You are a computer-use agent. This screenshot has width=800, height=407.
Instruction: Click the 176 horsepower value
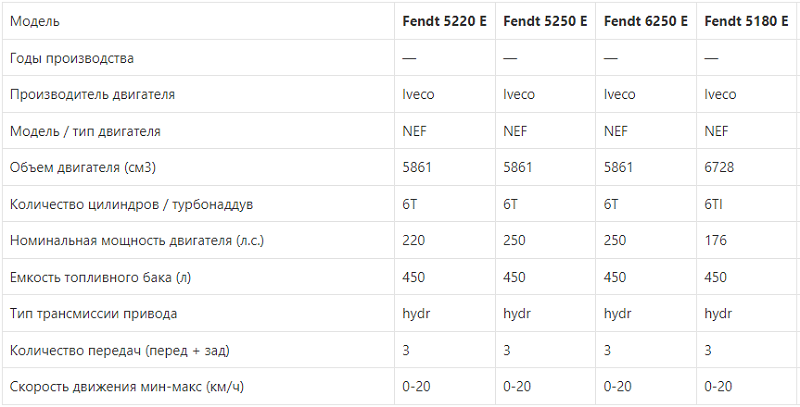tap(715, 240)
